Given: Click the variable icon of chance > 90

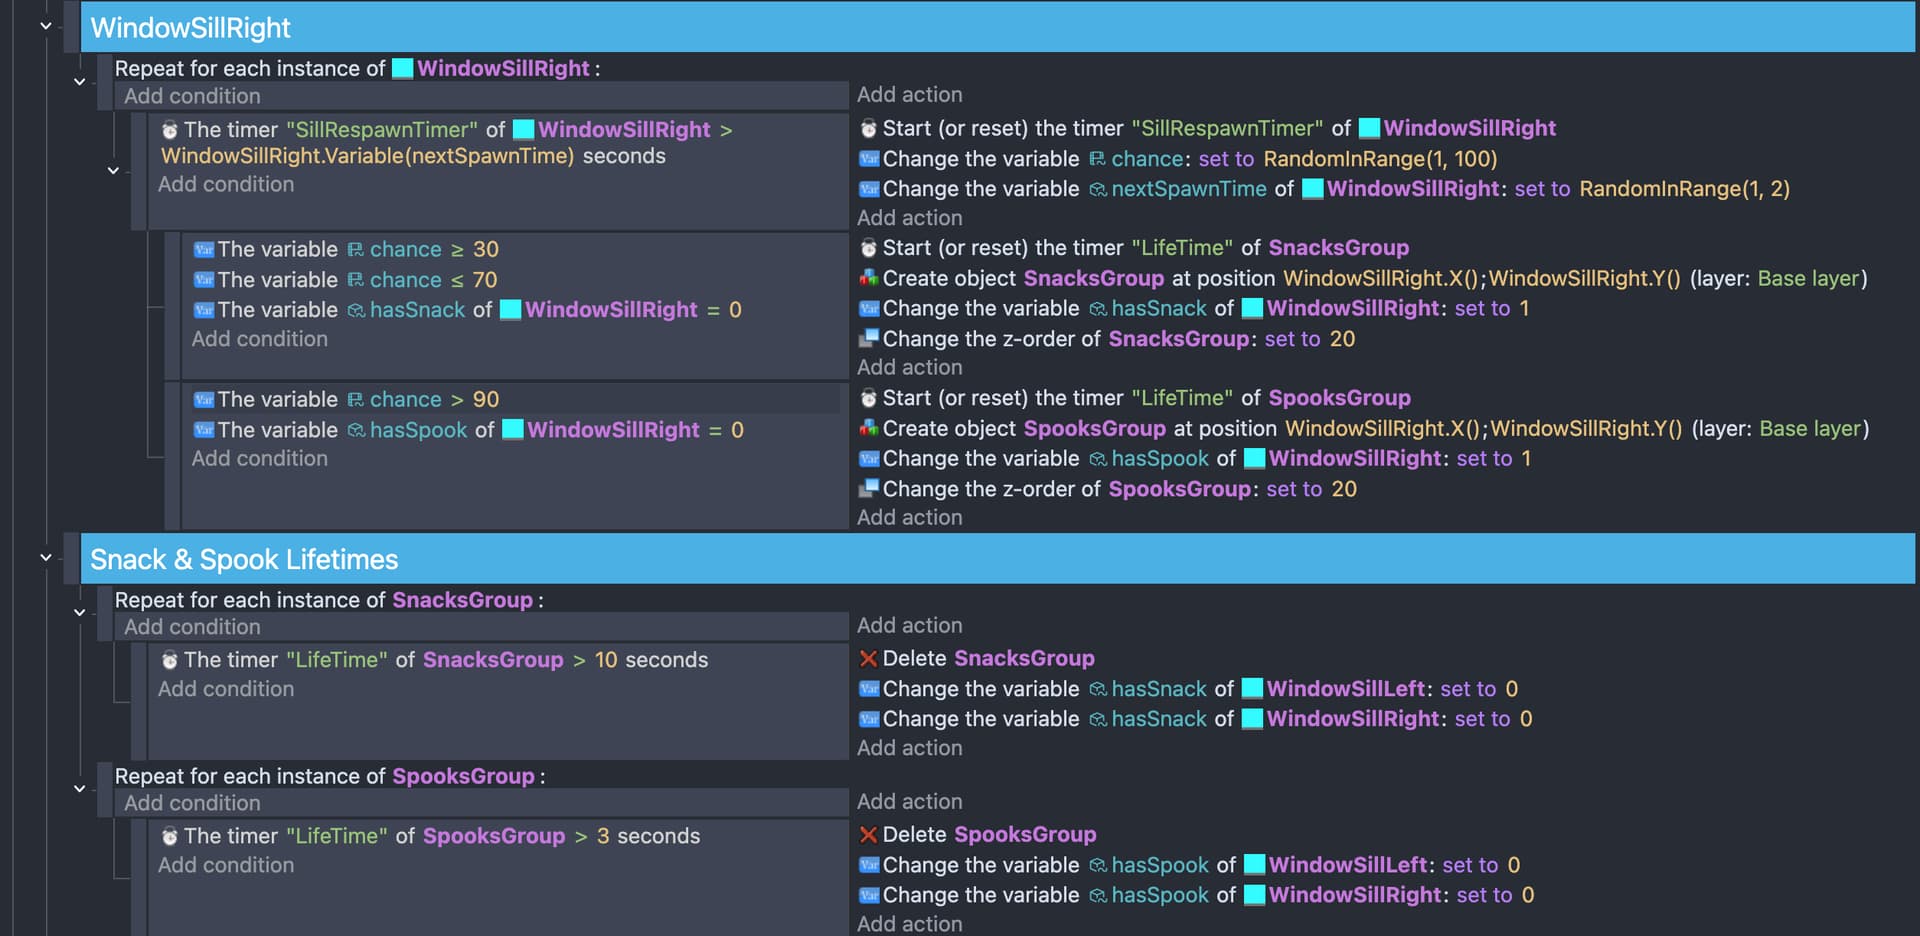Looking at the screenshot, I should [x=204, y=400].
